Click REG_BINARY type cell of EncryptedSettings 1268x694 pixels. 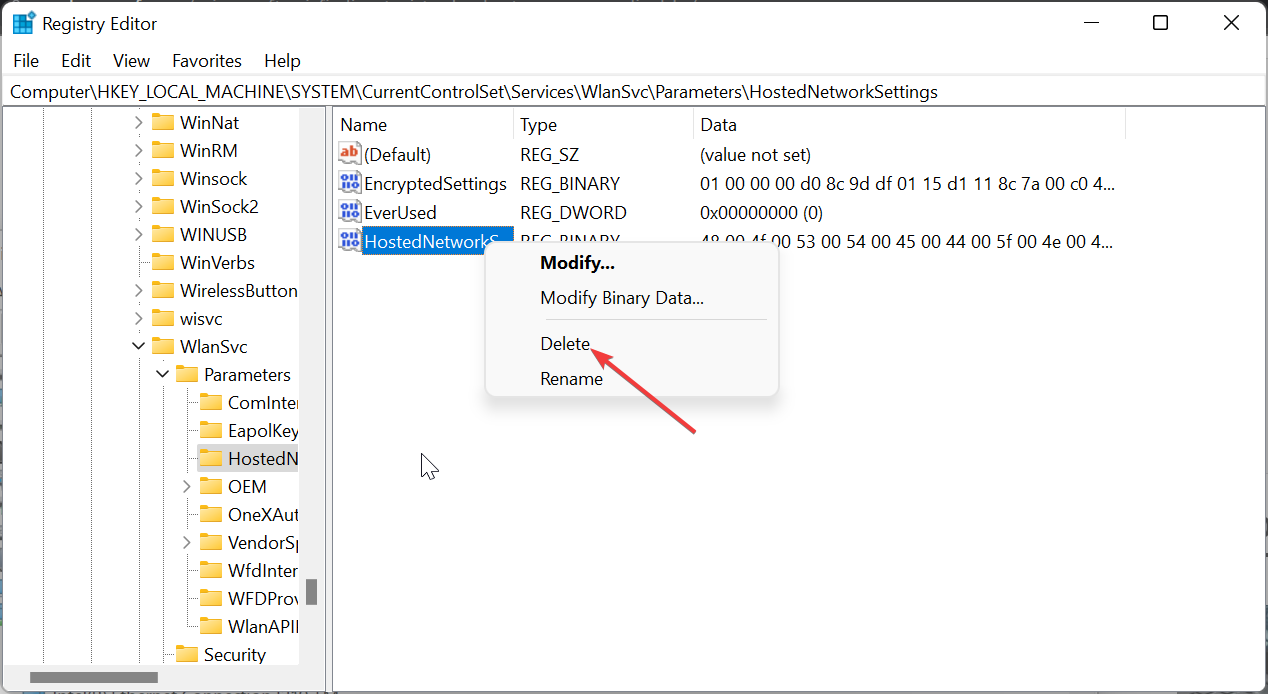(x=570, y=183)
